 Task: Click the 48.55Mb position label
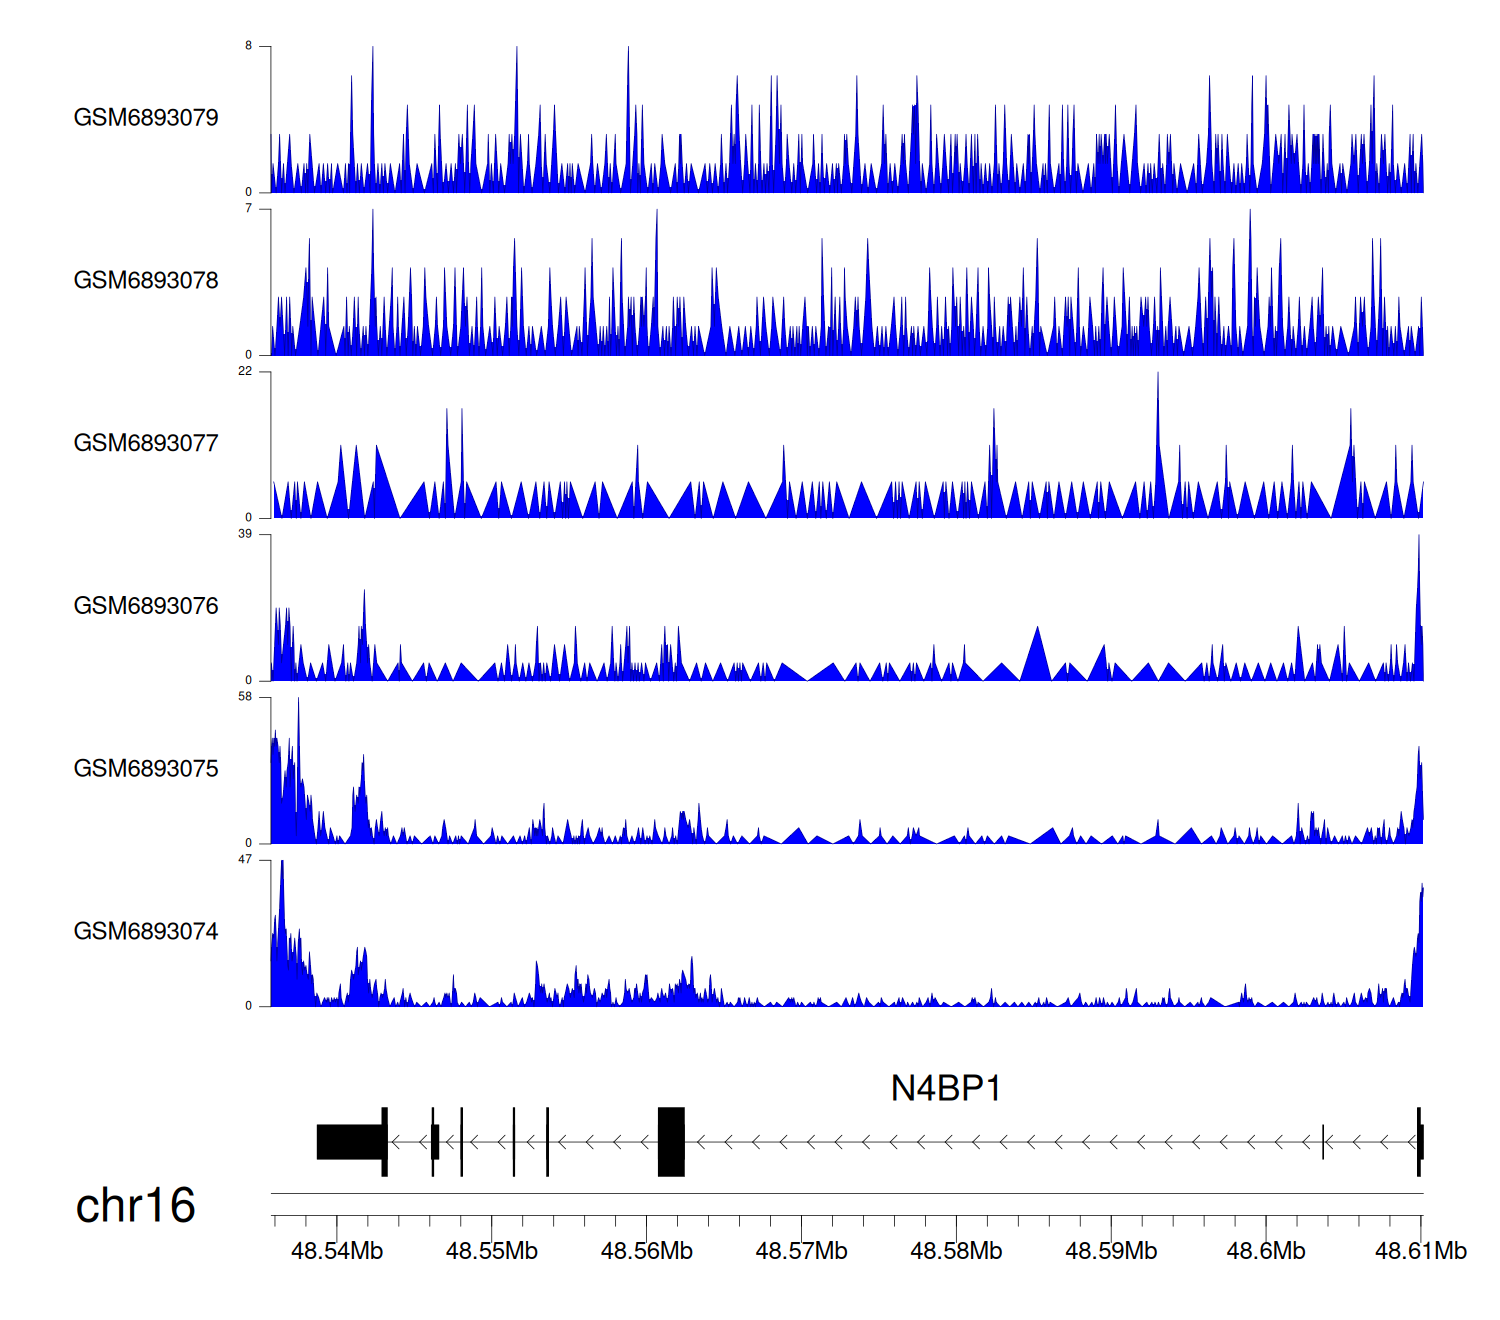pyautogui.click(x=492, y=1251)
